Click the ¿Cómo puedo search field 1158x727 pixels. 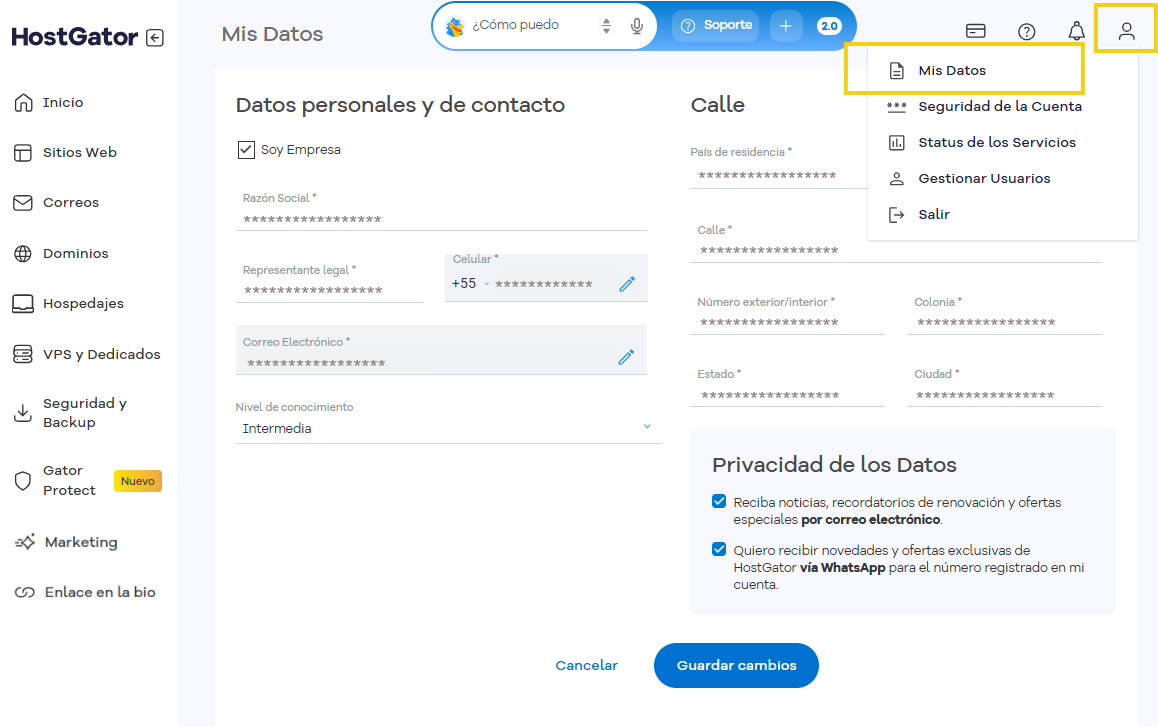point(515,25)
